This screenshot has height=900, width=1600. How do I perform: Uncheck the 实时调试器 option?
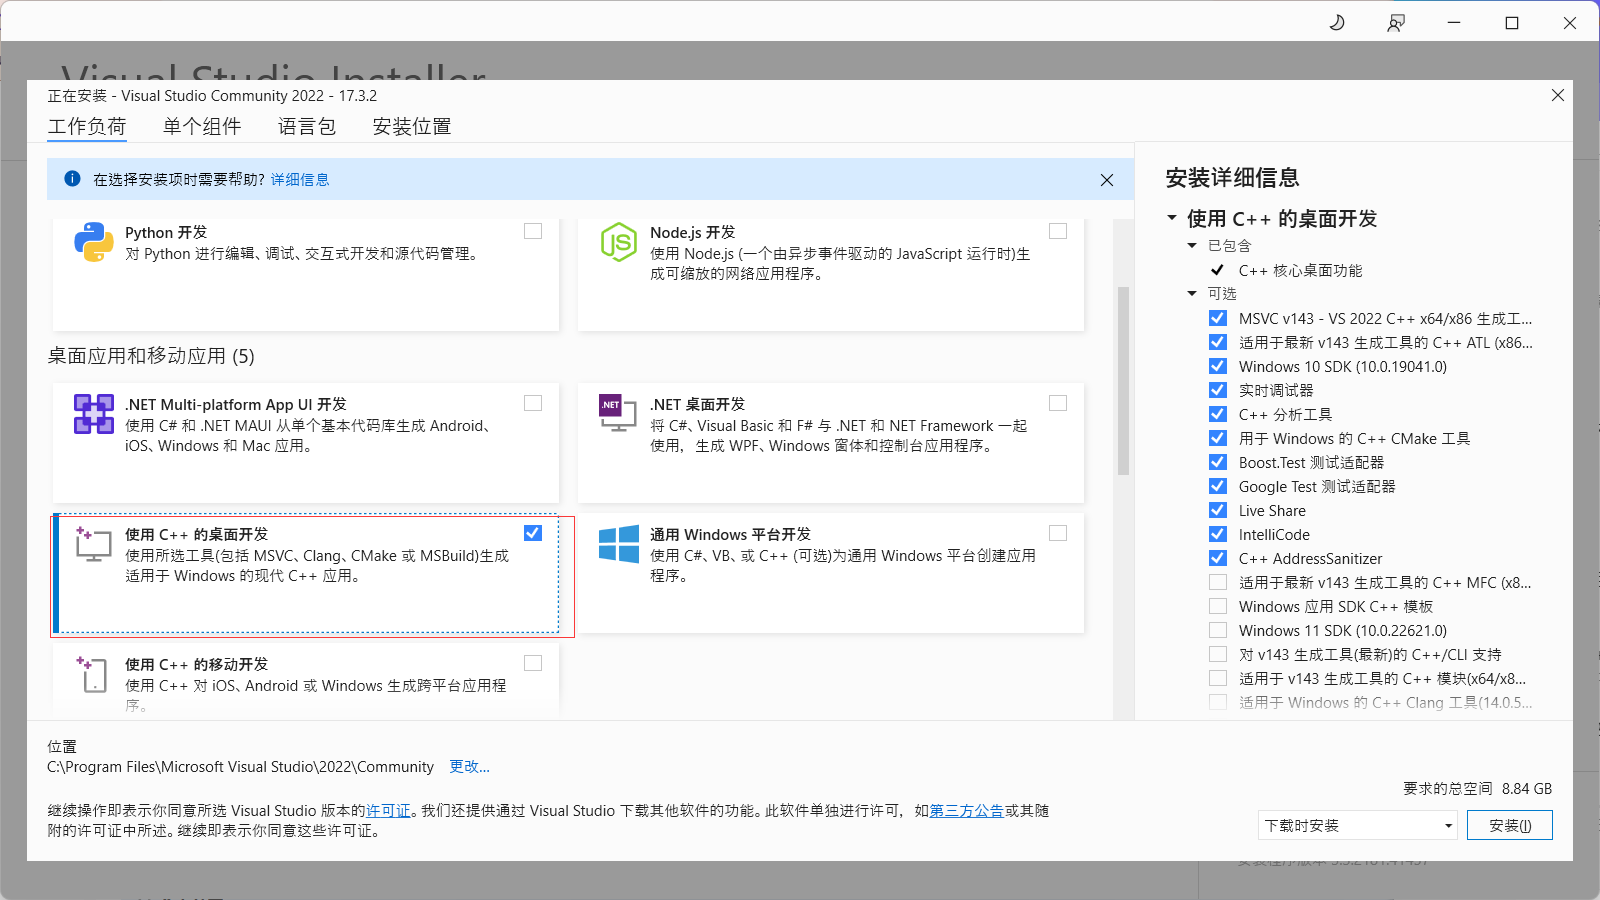1218,390
